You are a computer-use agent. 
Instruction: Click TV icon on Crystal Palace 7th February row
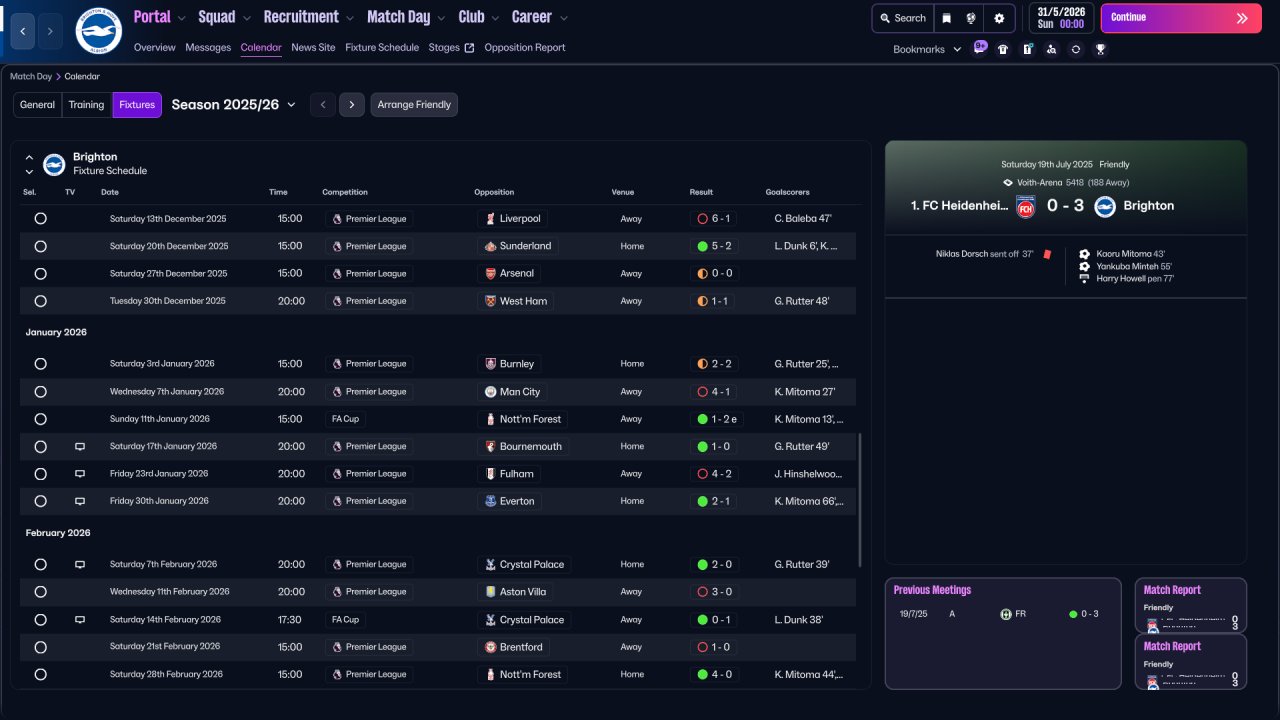click(80, 564)
